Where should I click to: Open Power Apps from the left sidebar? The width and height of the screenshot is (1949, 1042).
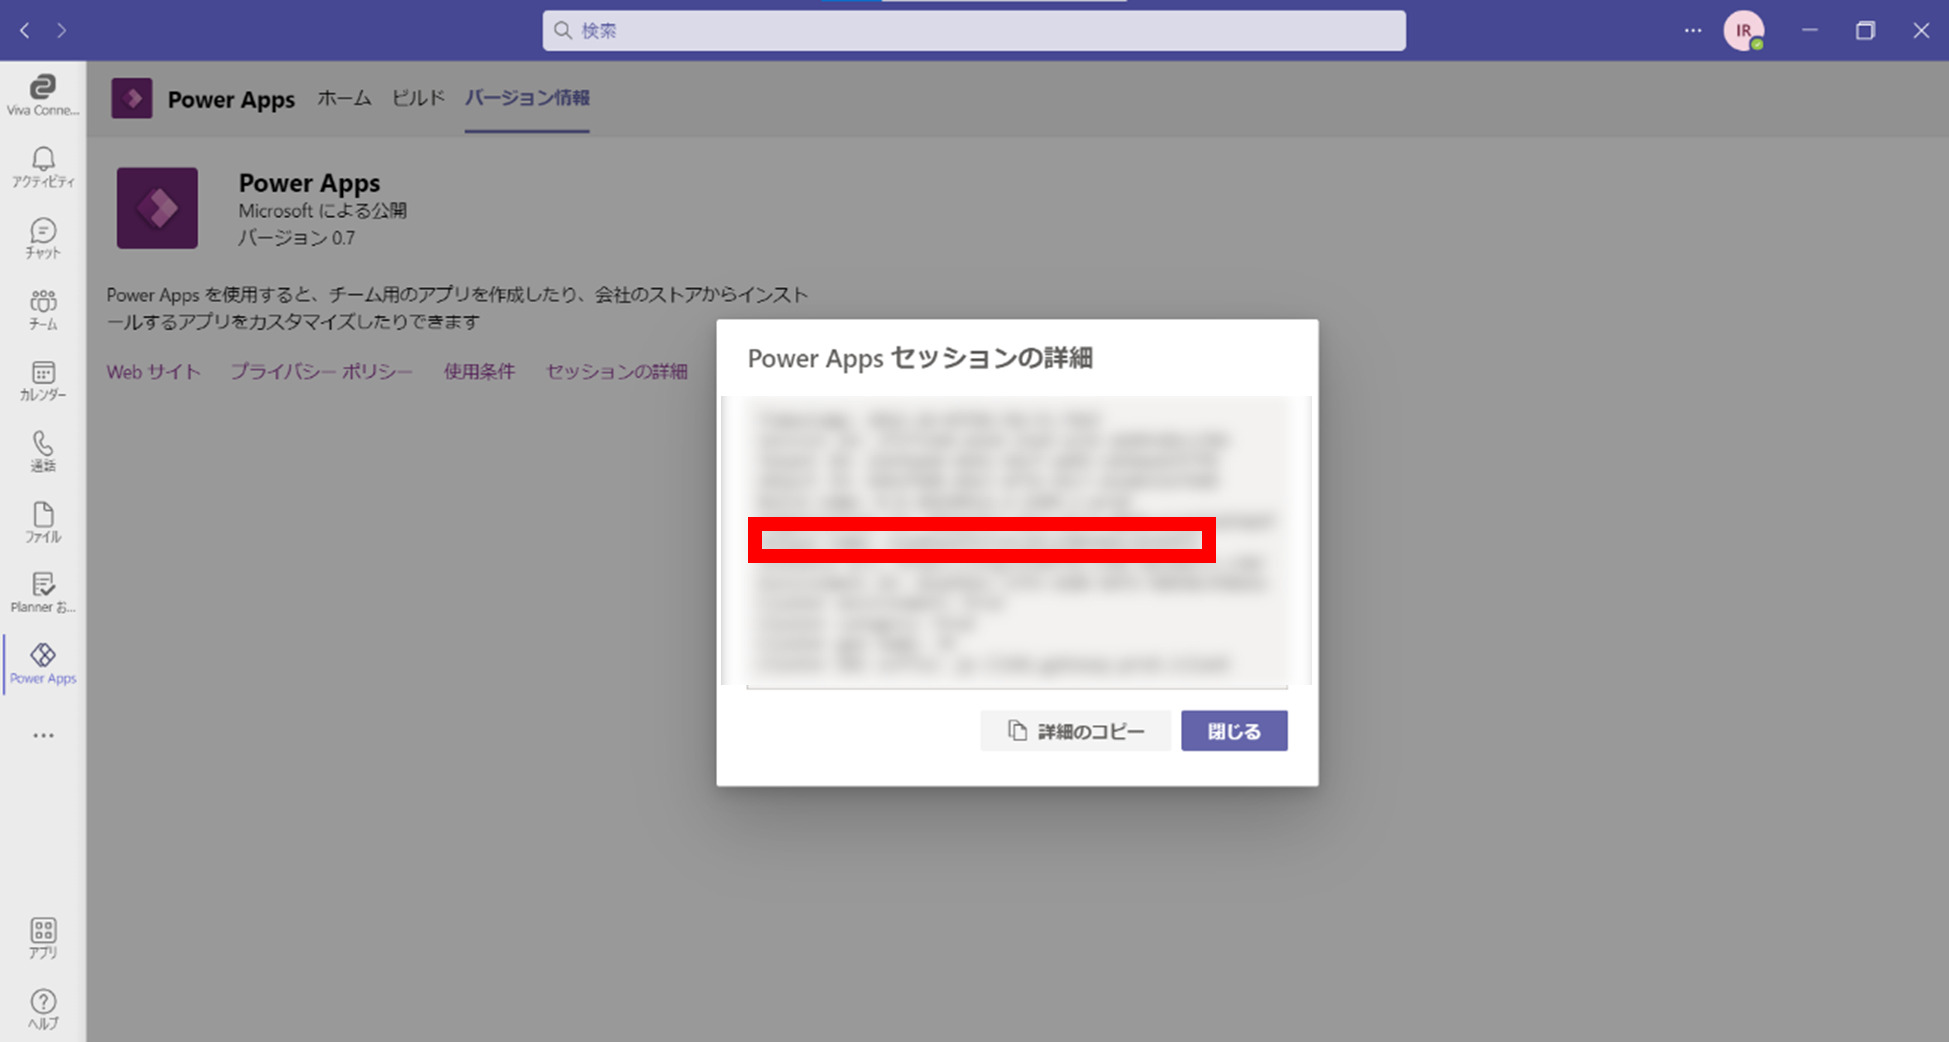[x=42, y=663]
